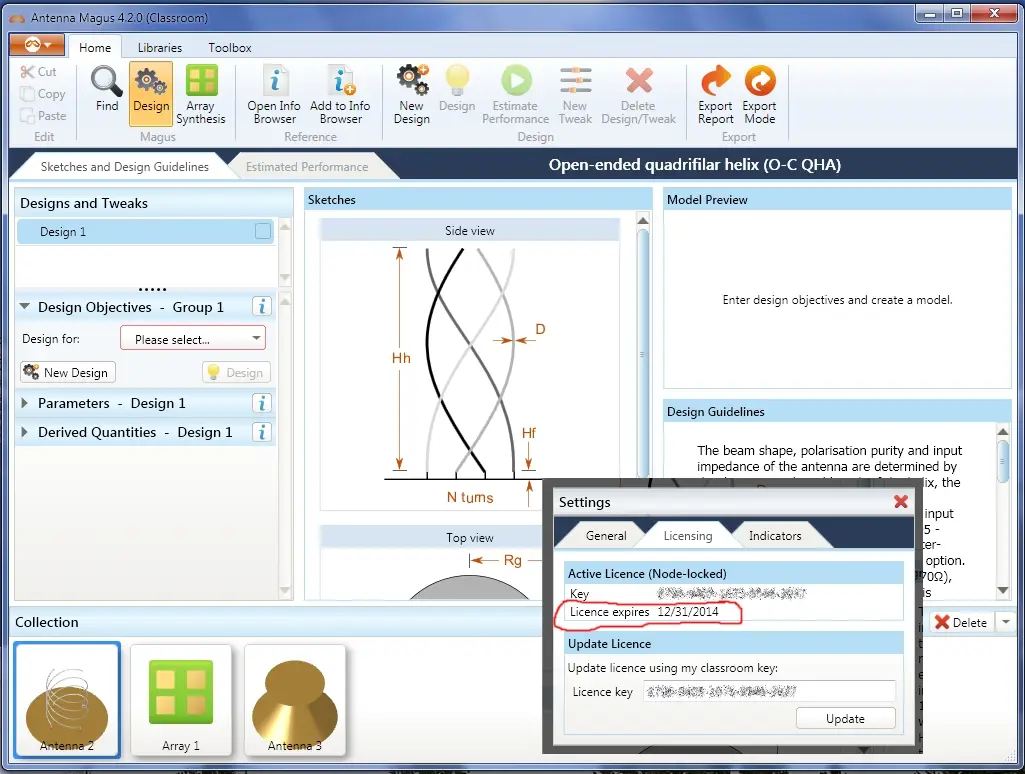The height and width of the screenshot is (774, 1025).
Task: Open the Licensing settings tab
Action: click(688, 535)
